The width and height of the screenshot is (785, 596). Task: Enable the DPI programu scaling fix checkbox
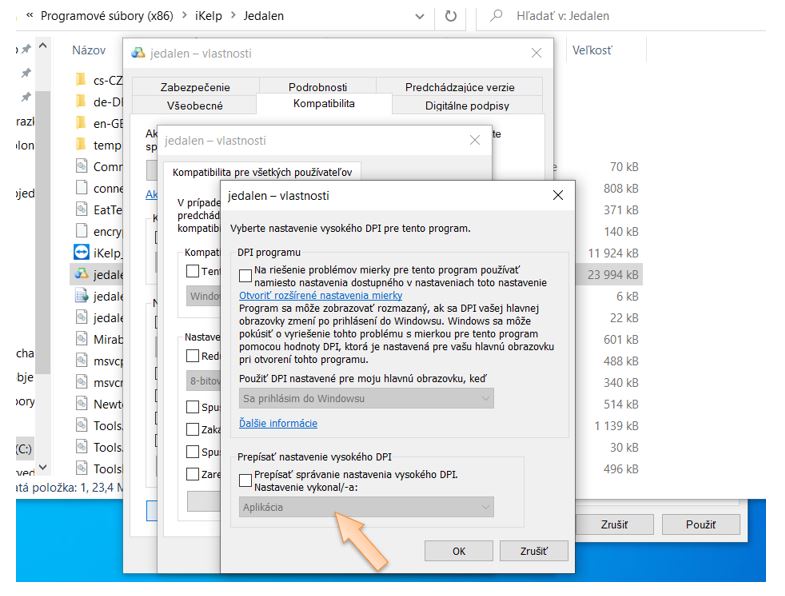pyautogui.click(x=246, y=275)
